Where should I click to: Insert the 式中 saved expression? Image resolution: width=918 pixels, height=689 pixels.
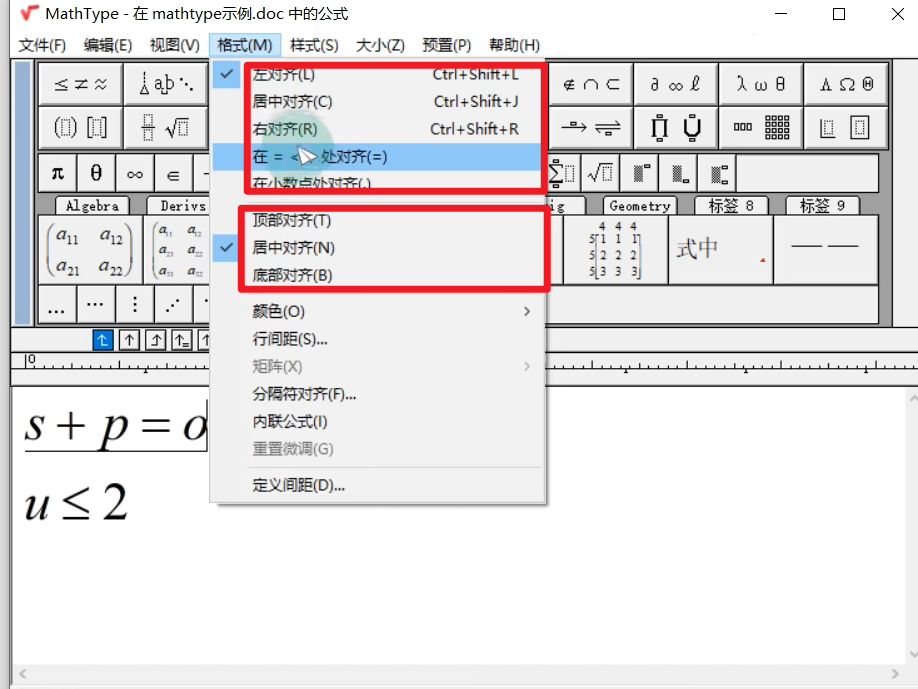coord(721,250)
